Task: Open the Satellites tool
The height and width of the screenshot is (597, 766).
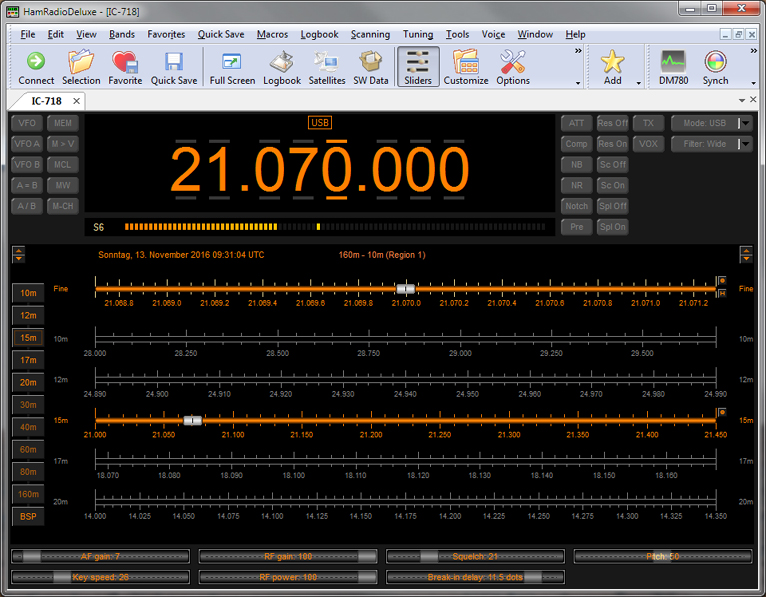Action: click(326, 67)
